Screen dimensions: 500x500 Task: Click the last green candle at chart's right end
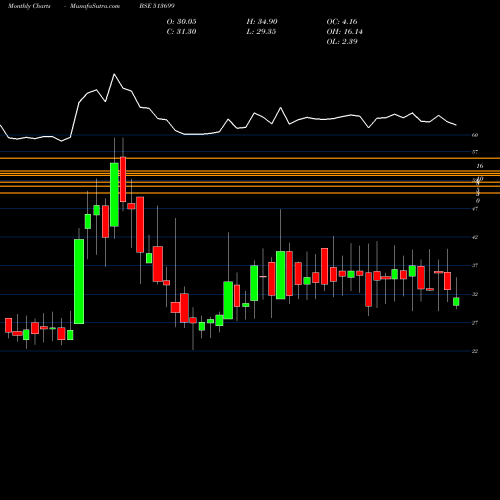coord(456,301)
